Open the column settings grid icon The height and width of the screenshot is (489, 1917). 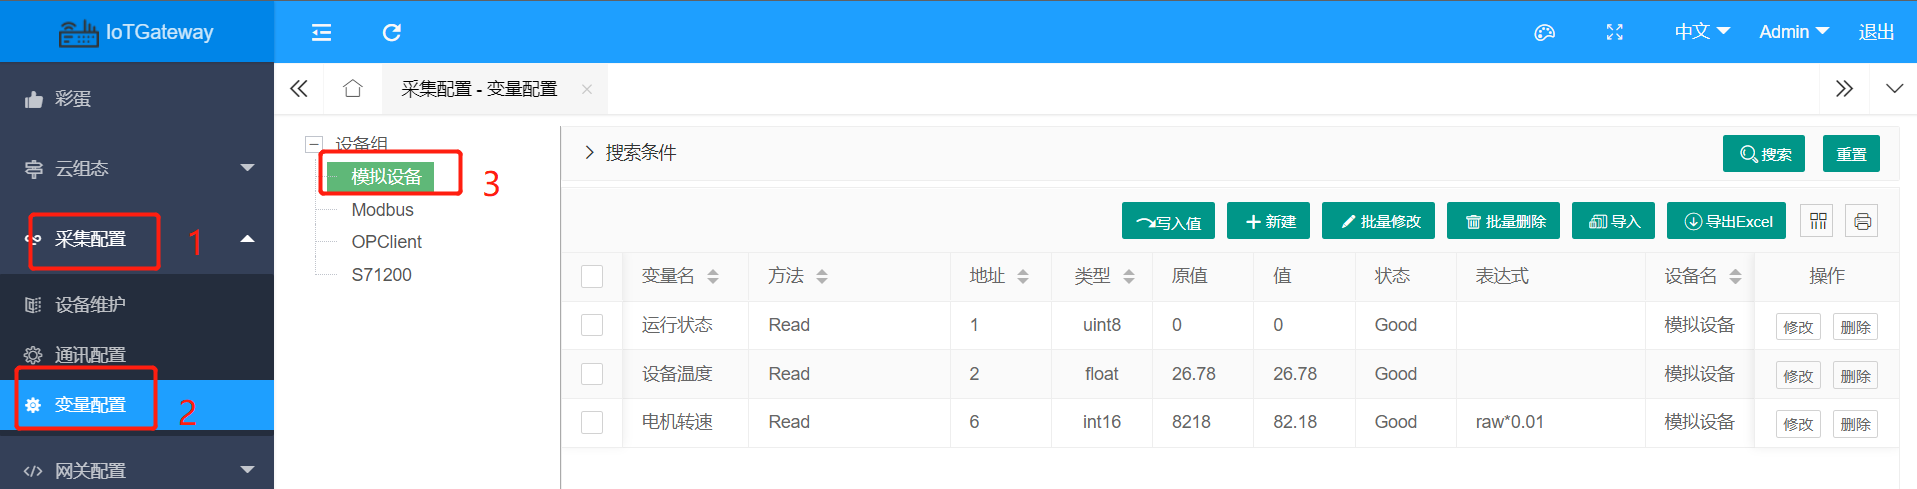pyautogui.click(x=1818, y=221)
